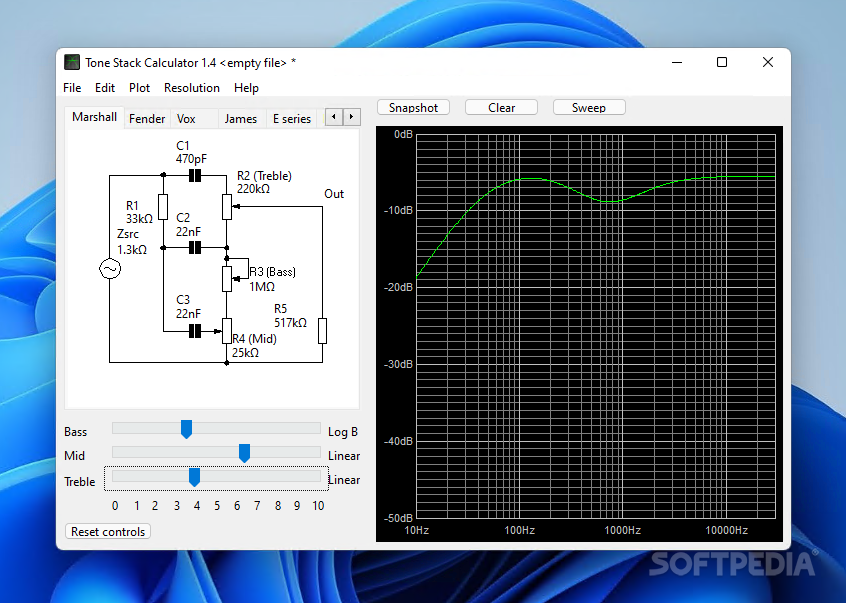Screen dimensions: 846x603
Task: Switch to the E series tab
Action: [x=292, y=119]
